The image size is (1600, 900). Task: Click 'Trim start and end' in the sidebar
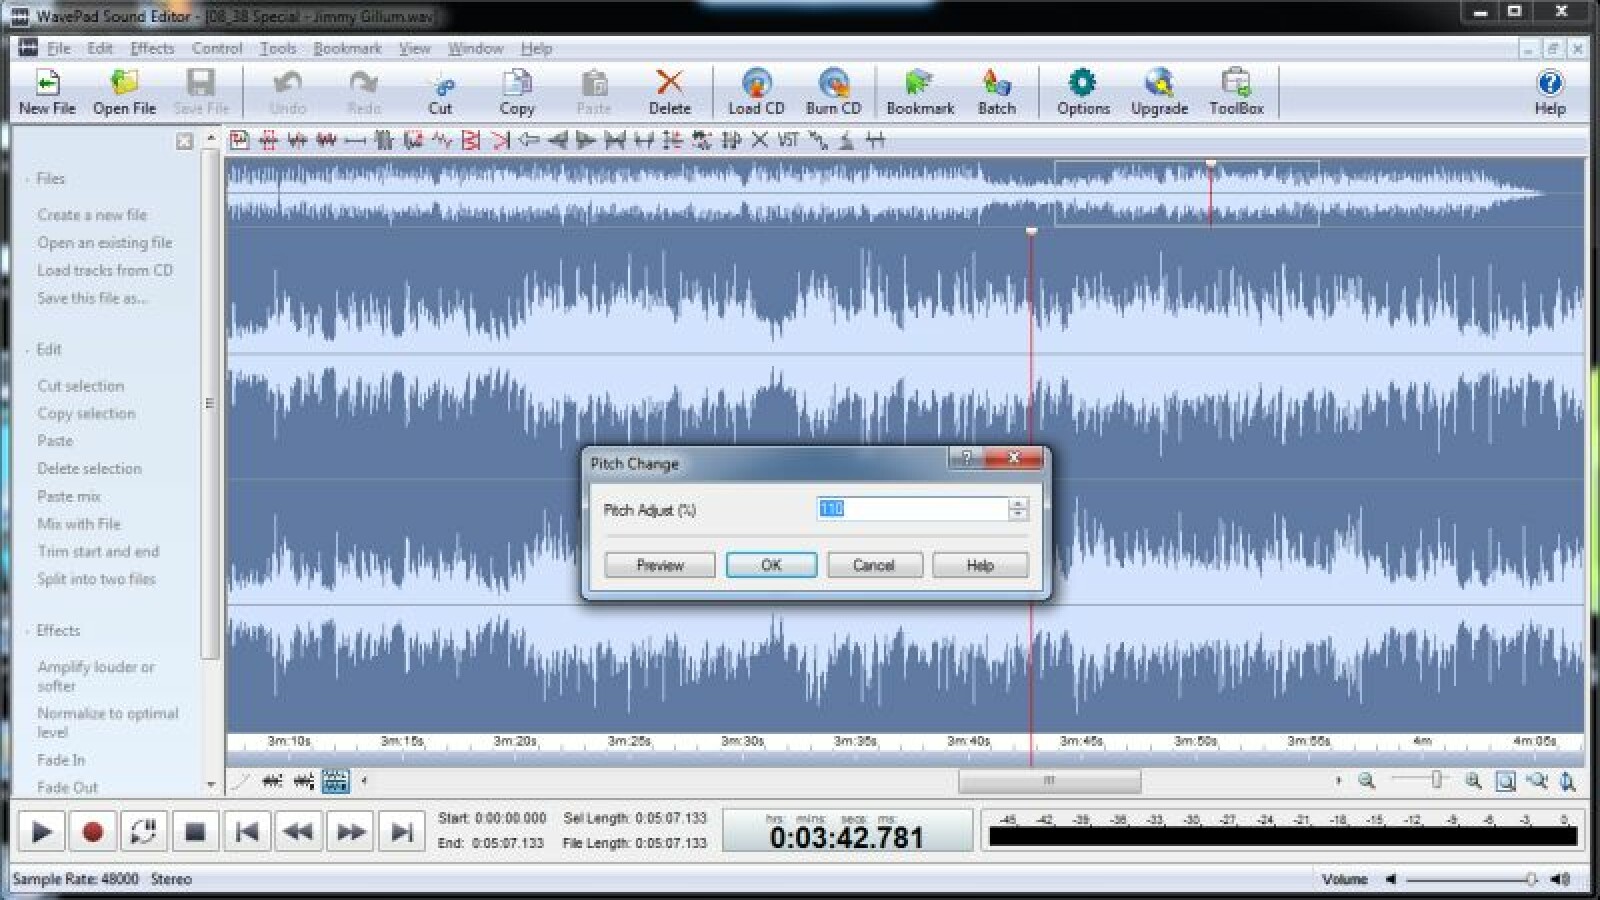coord(98,551)
